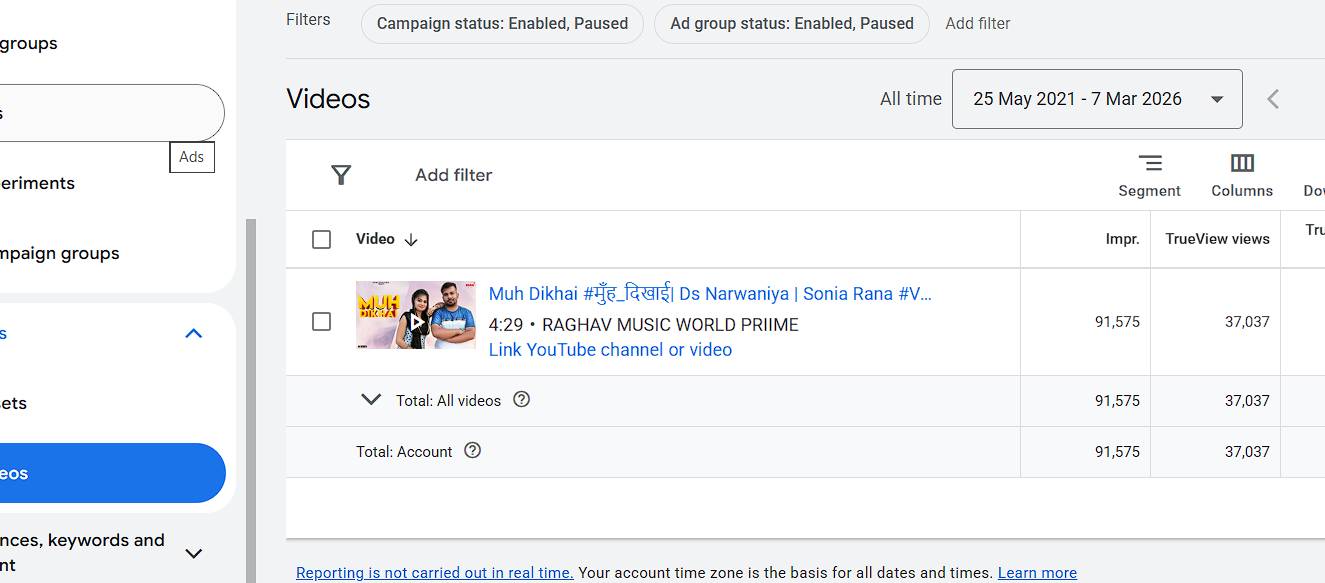Open Campaign groups in sidebar
Image resolution: width=1325 pixels, height=583 pixels.
[x=60, y=254]
